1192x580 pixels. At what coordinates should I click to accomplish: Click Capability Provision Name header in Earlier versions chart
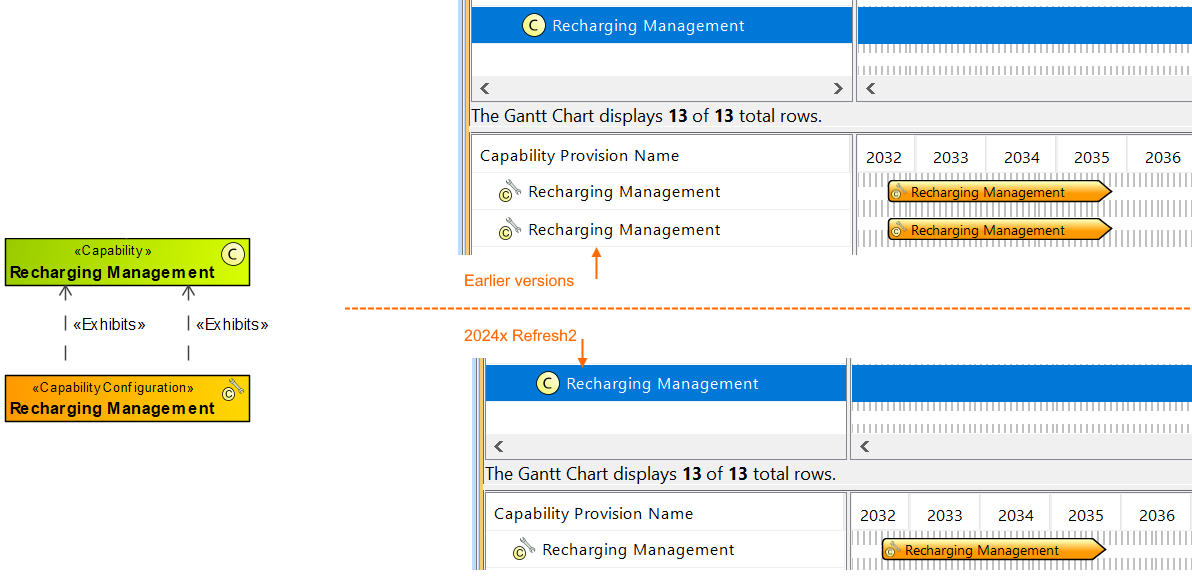pos(579,156)
